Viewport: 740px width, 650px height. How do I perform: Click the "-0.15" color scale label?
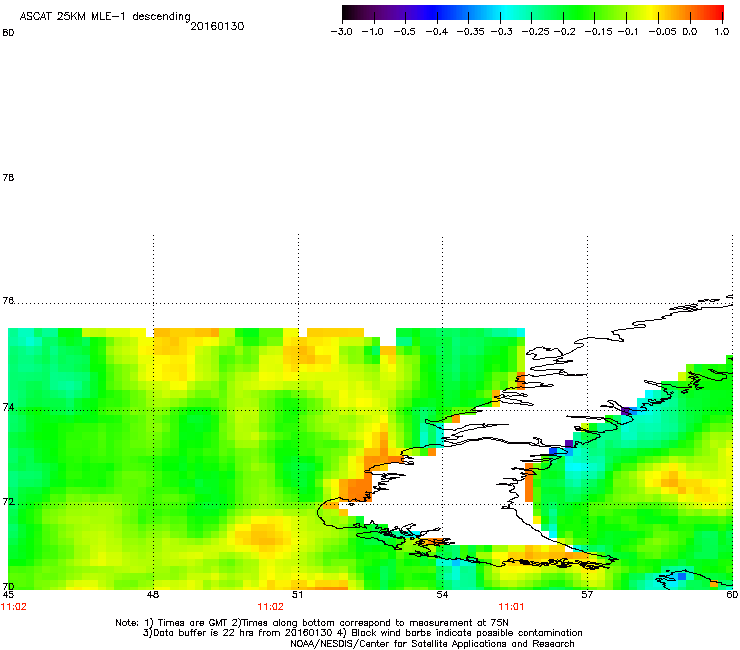click(598, 32)
